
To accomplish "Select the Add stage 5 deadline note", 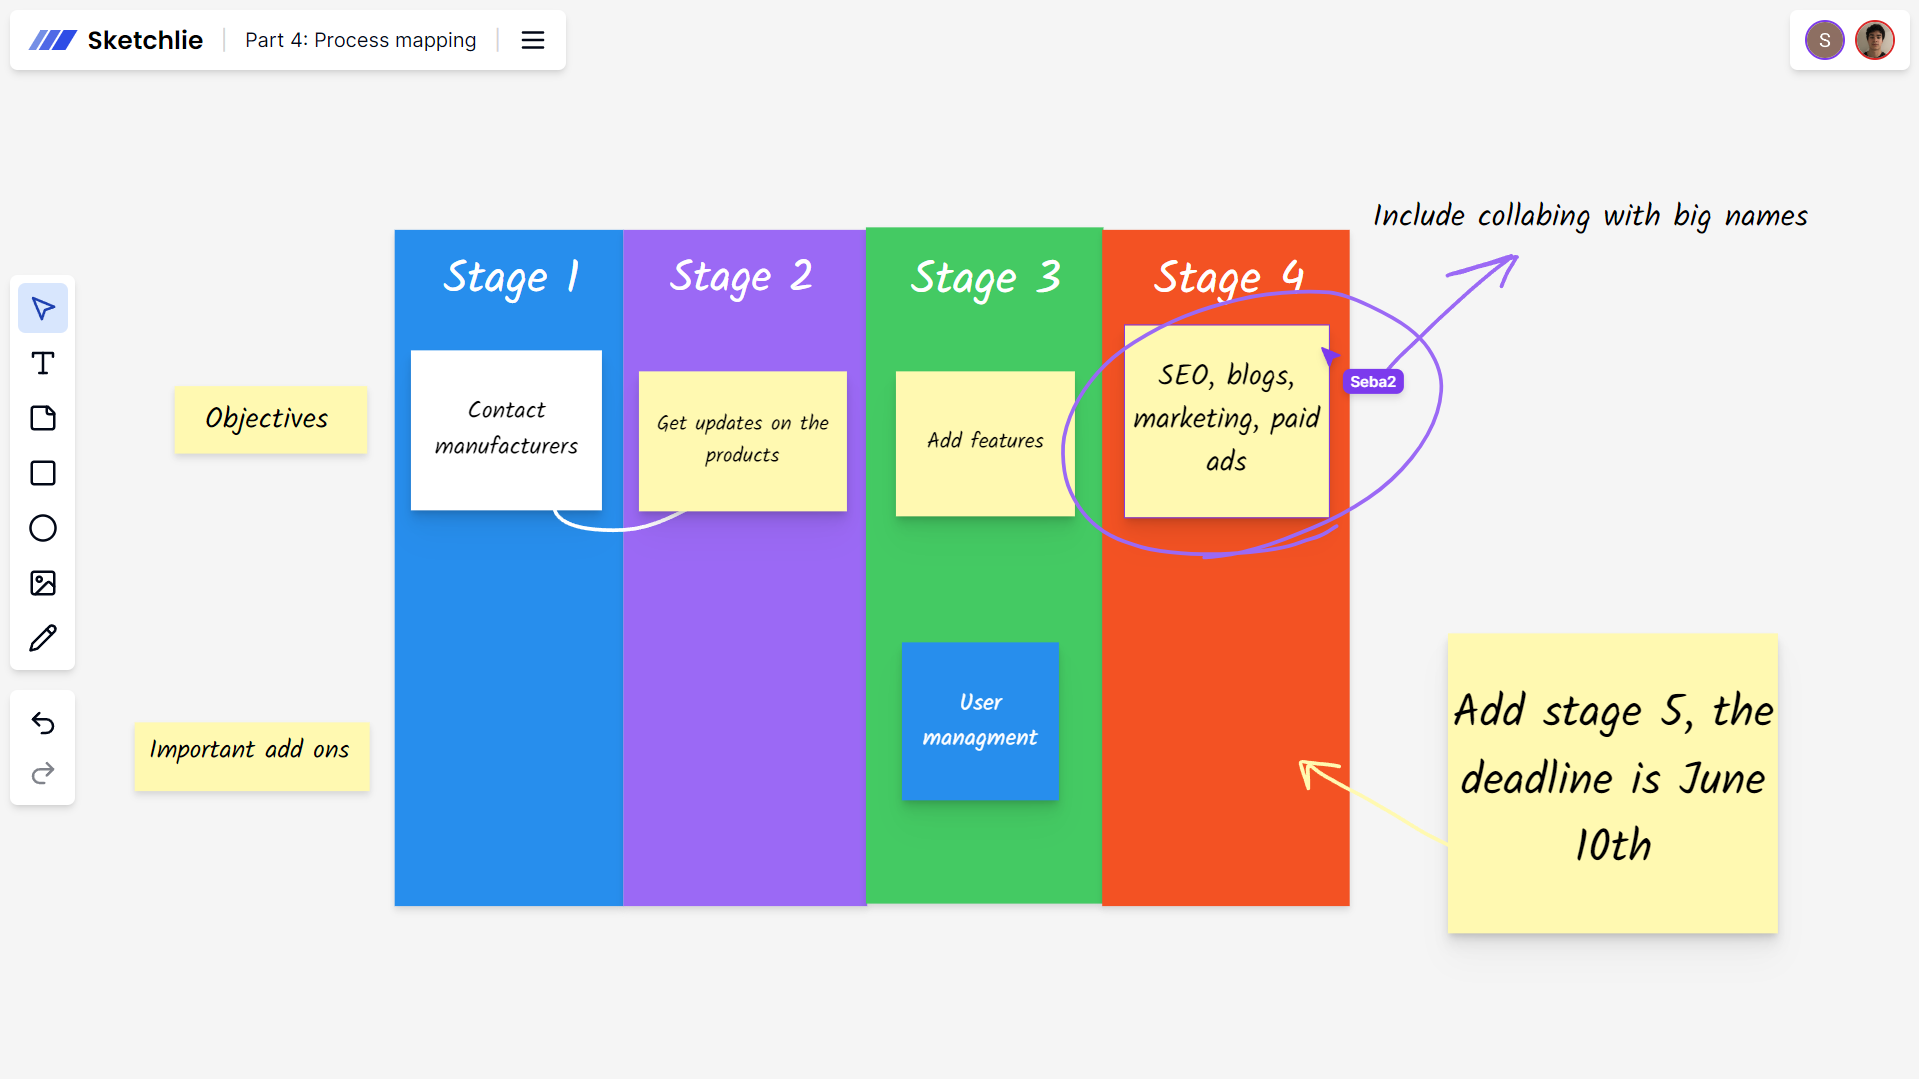I will tap(1612, 783).
